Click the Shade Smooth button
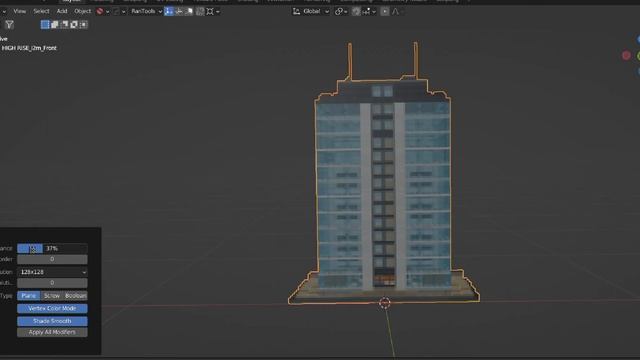640x360 pixels. click(x=52, y=321)
